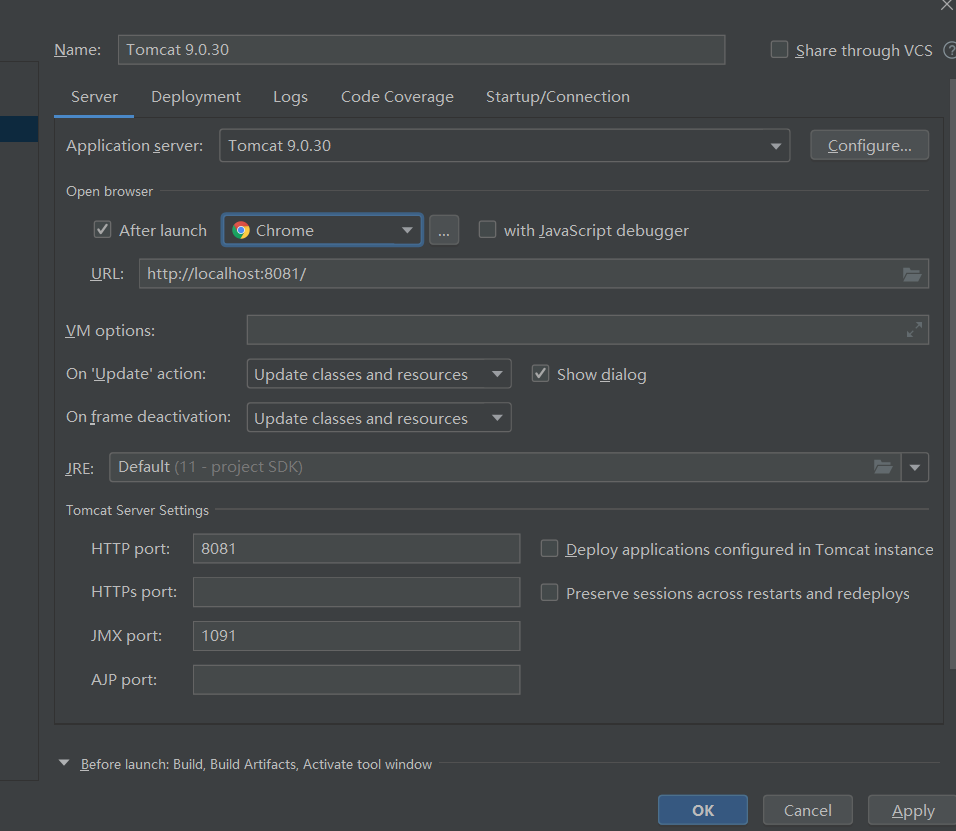Switch to the Deployment tab
Image resolution: width=956 pixels, height=831 pixels.
coord(196,97)
